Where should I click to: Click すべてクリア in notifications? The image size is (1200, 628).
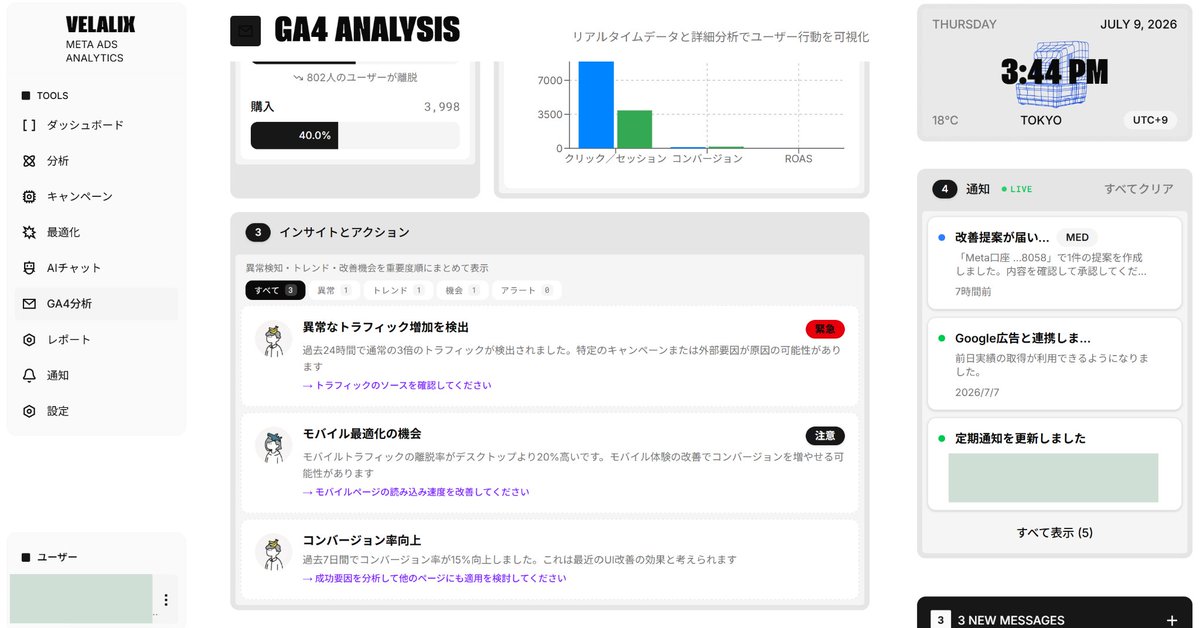[1139, 189]
